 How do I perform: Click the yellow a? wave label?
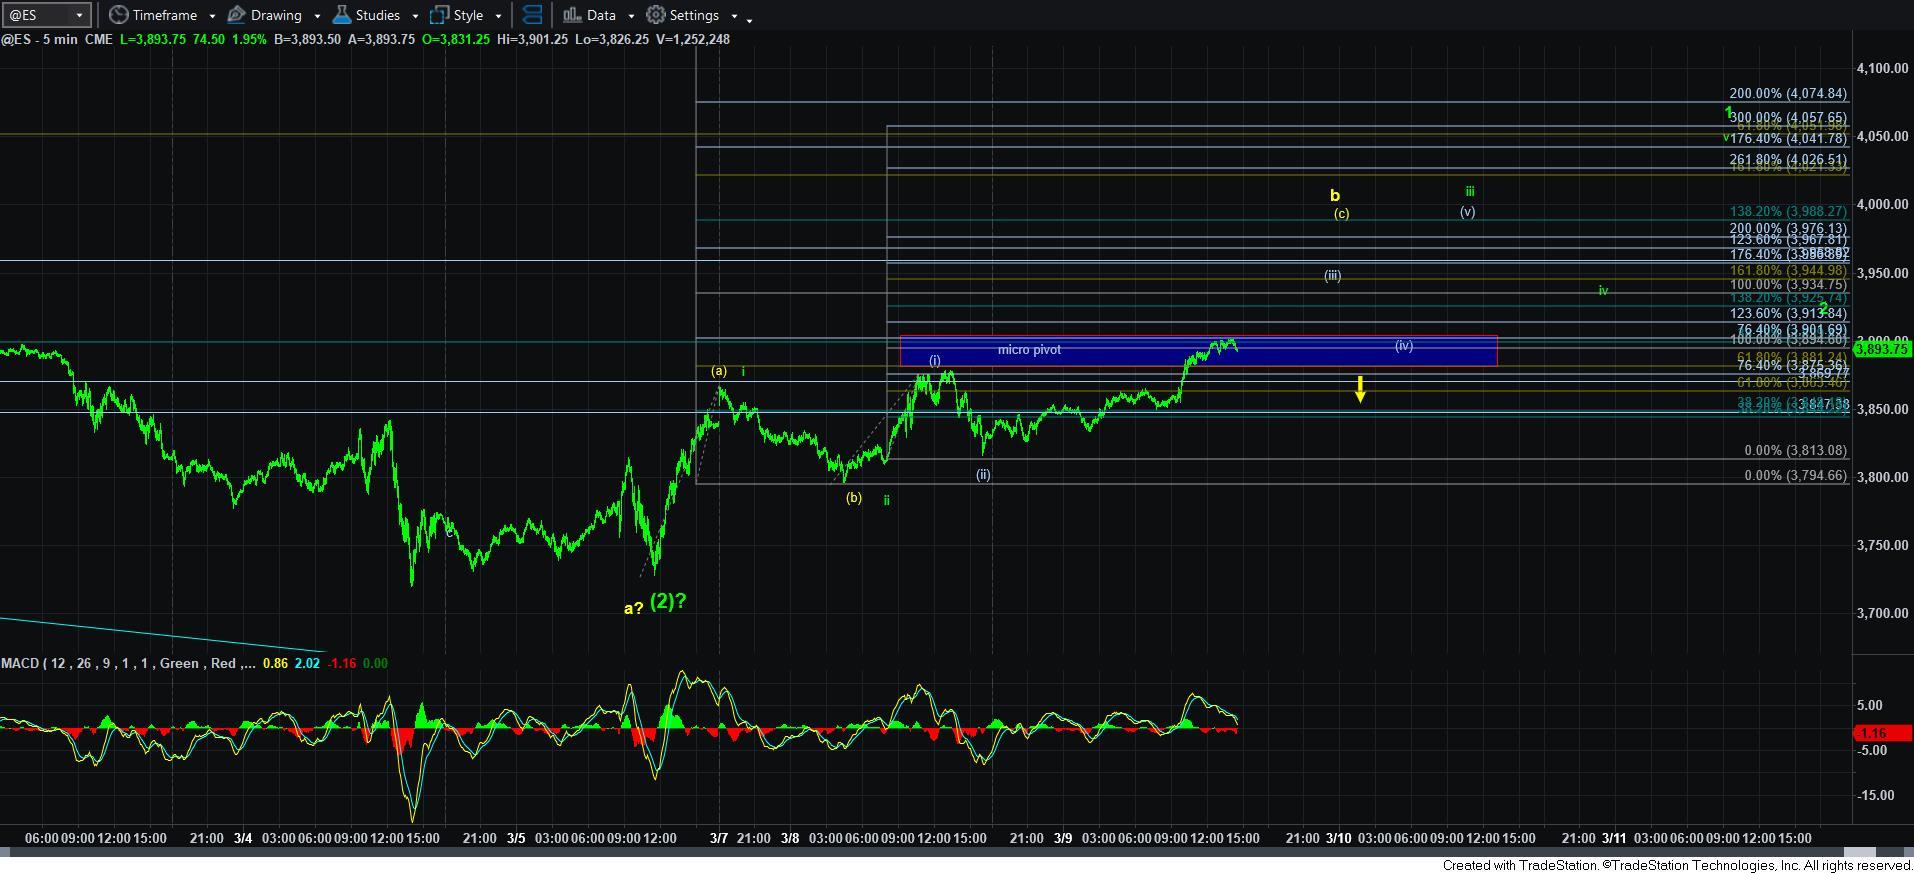(x=633, y=608)
